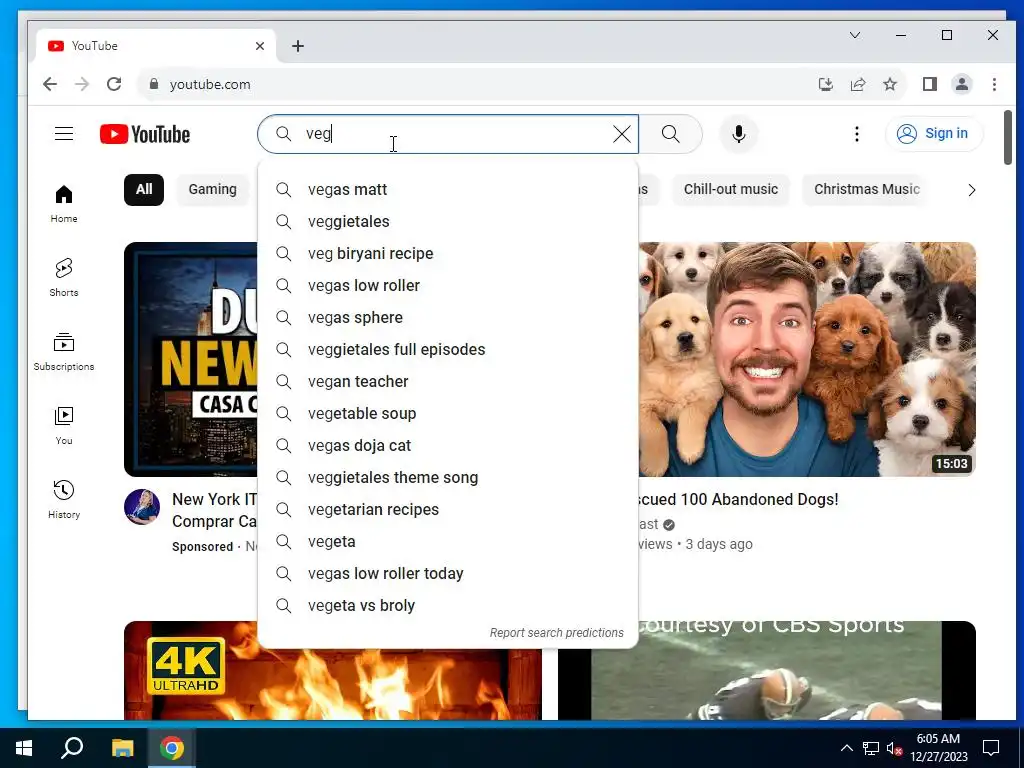View site information lock icon
This screenshot has height=768, width=1024.
point(154,84)
